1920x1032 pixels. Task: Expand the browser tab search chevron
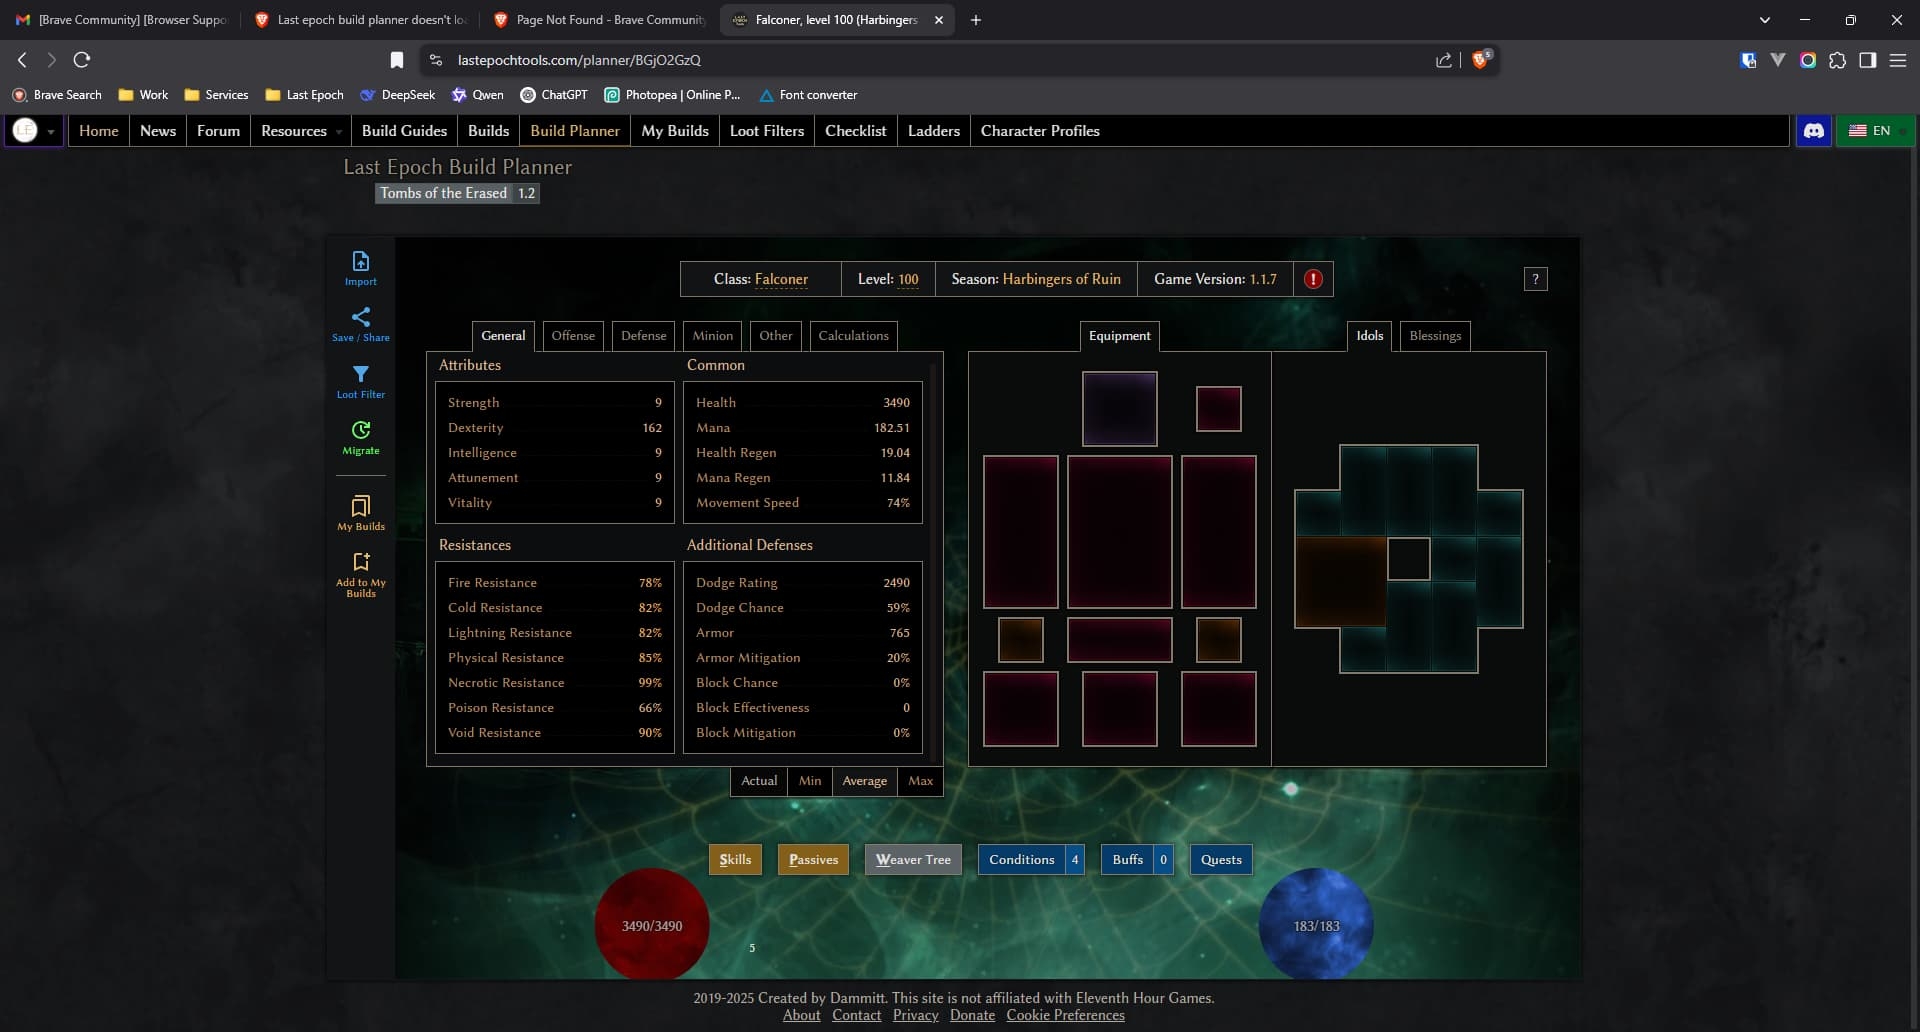tap(1765, 19)
